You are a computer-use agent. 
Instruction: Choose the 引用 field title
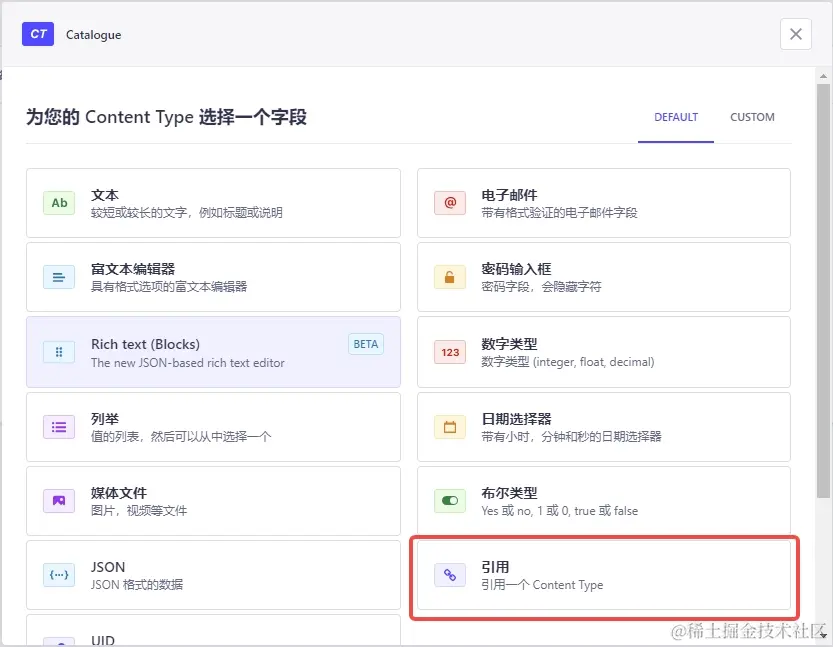(x=495, y=567)
